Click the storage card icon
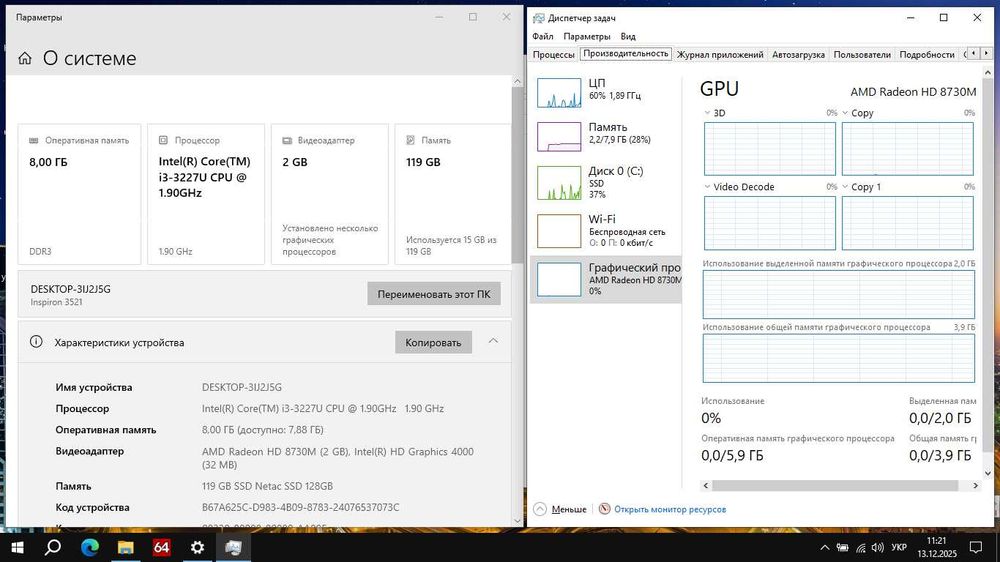The image size is (1000, 562). [x=411, y=140]
